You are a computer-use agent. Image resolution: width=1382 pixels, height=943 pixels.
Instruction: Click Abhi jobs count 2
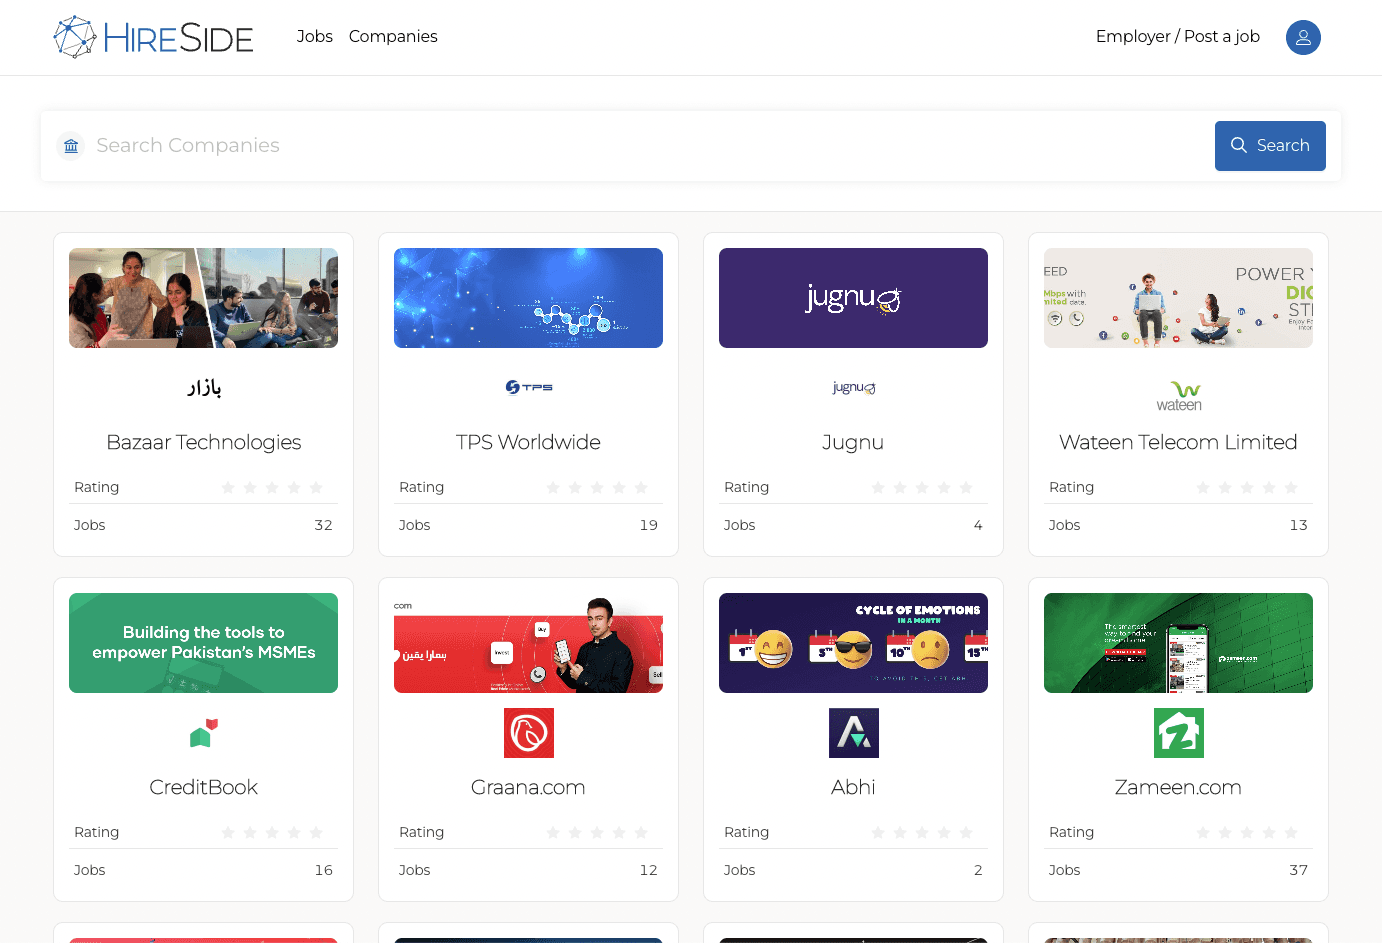pyautogui.click(x=978, y=870)
